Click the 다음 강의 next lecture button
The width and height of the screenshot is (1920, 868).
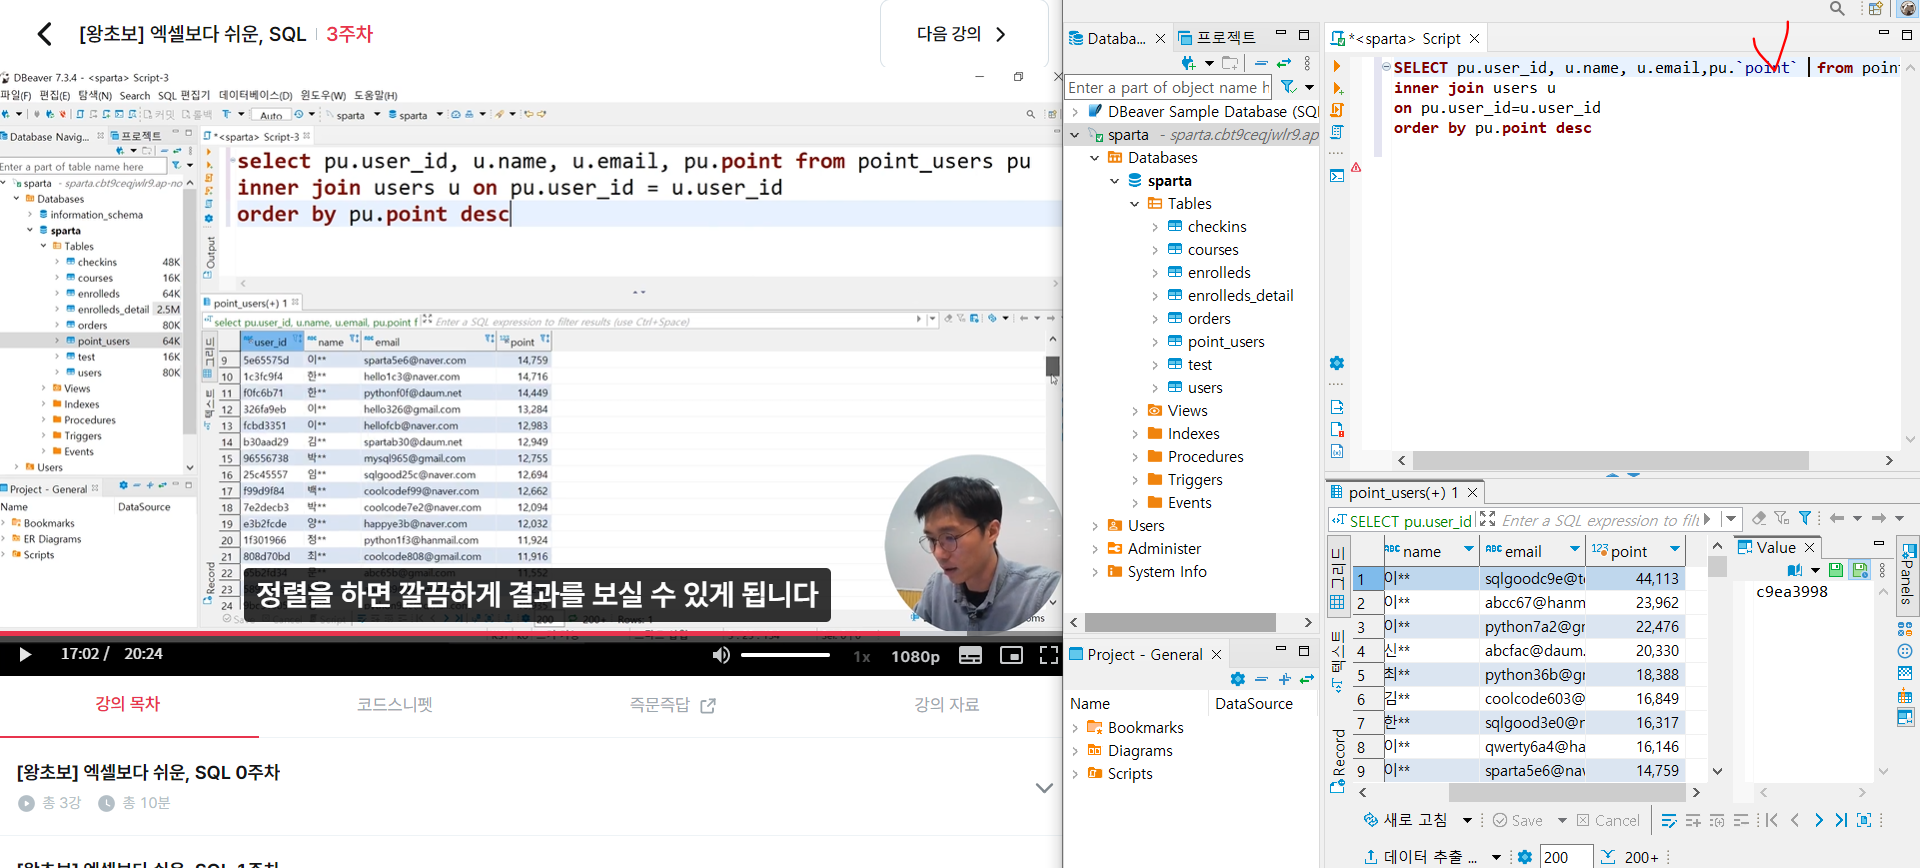point(961,34)
